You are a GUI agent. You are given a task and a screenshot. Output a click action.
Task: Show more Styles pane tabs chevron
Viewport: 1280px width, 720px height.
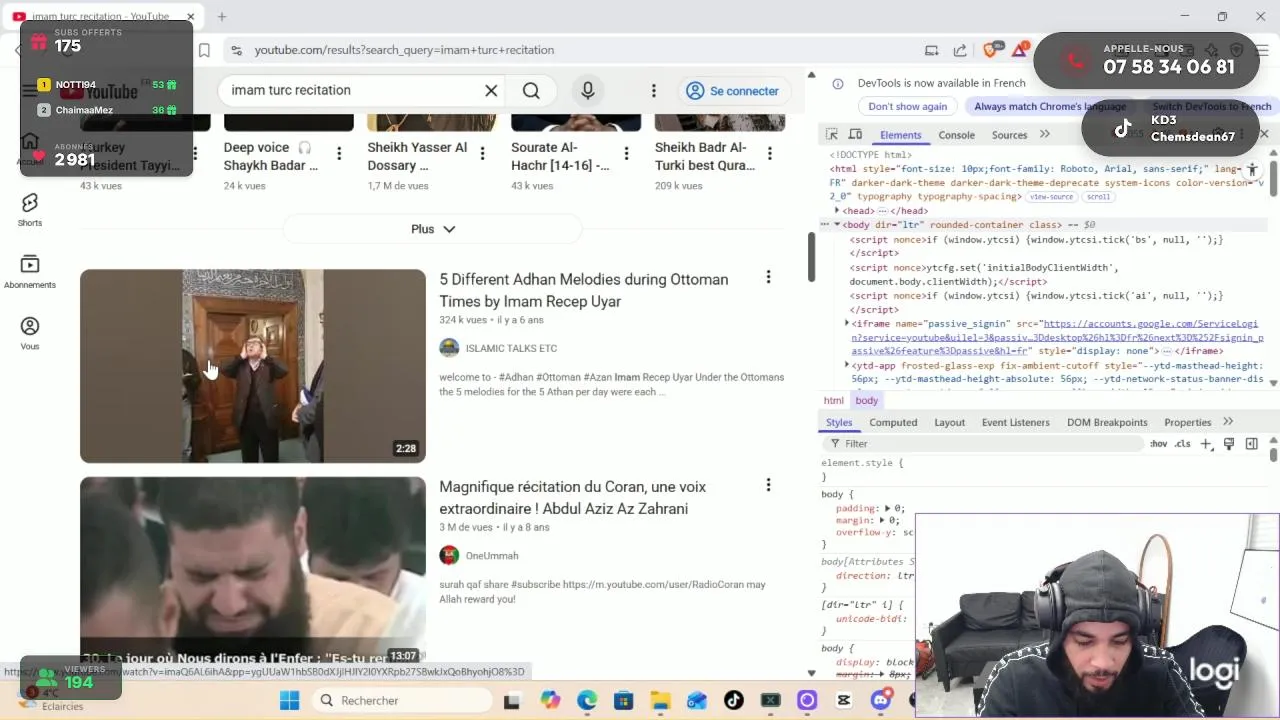[1228, 422]
